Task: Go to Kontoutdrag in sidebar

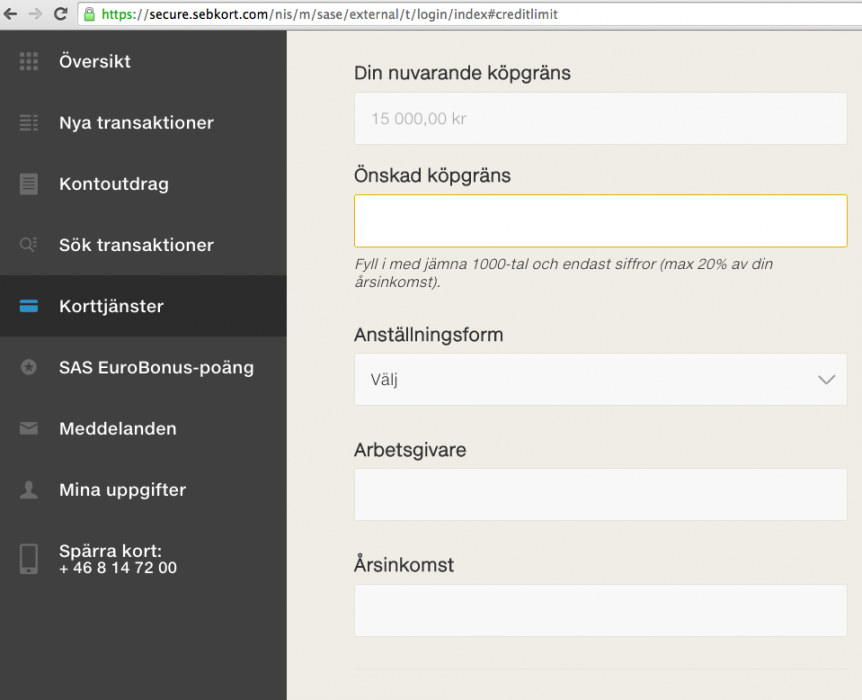Action: click(x=114, y=184)
